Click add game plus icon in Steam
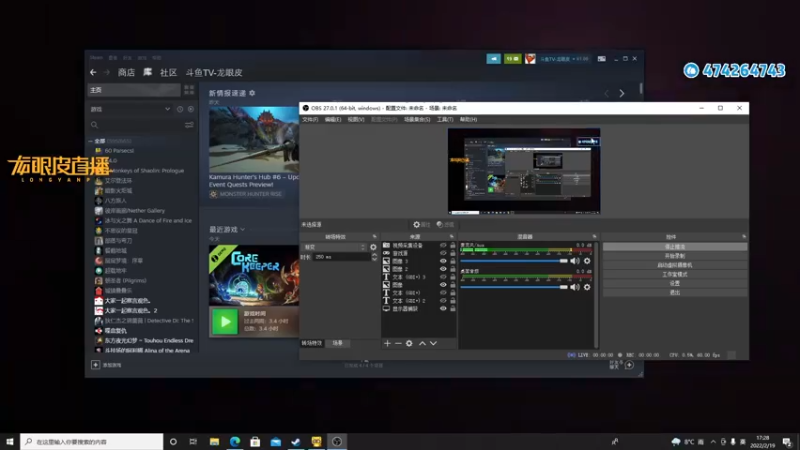800x450 pixels. point(95,365)
